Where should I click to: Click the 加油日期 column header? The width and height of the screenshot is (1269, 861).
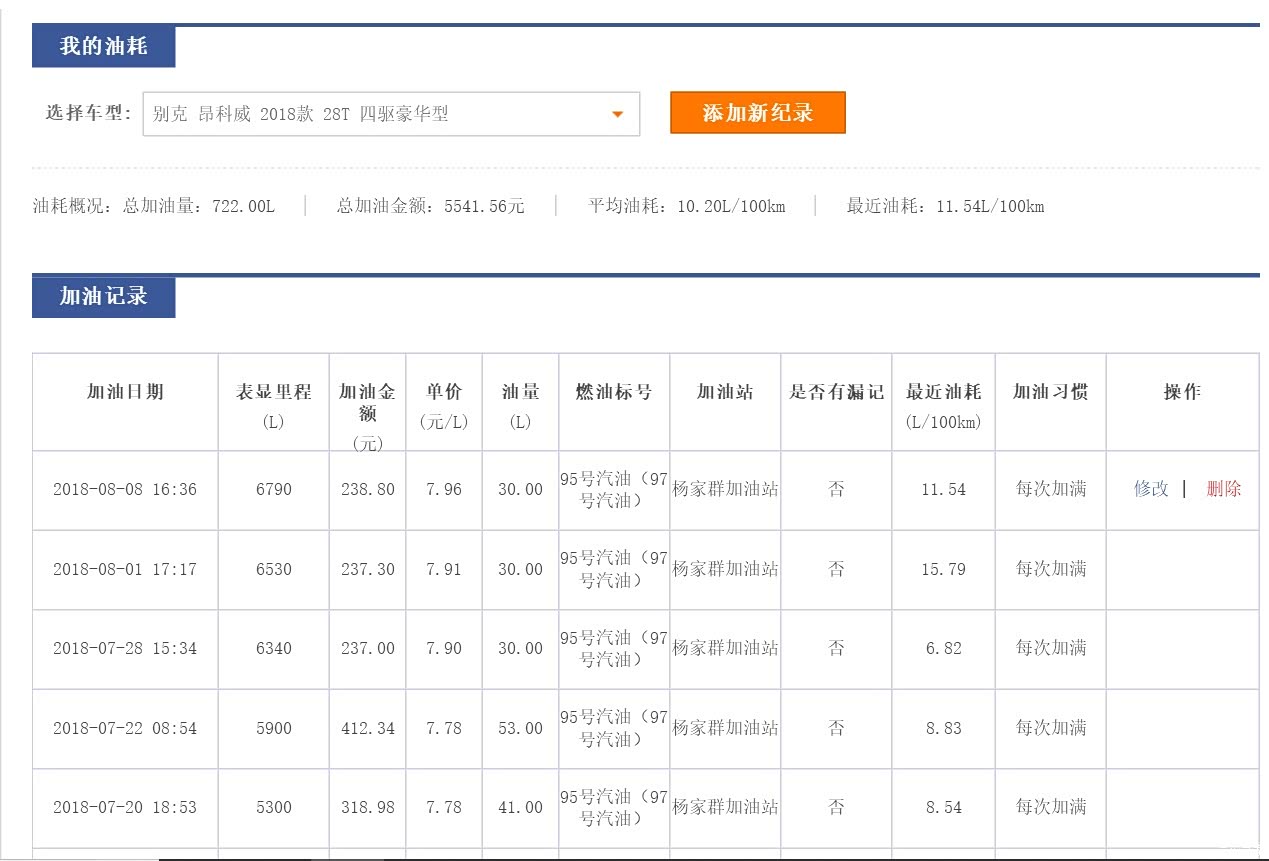pyautogui.click(x=125, y=392)
